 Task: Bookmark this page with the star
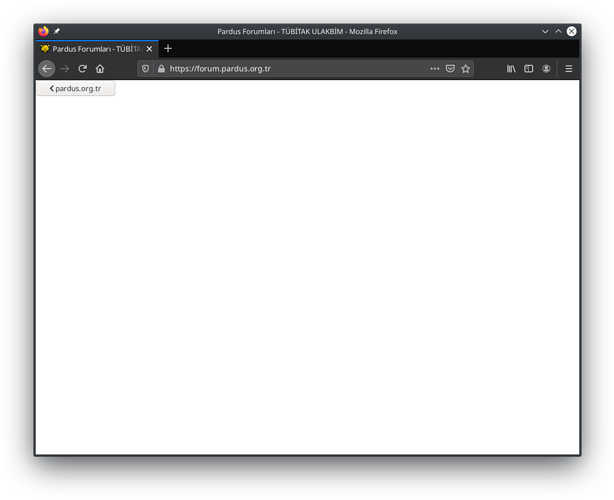(x=465, y=69)
